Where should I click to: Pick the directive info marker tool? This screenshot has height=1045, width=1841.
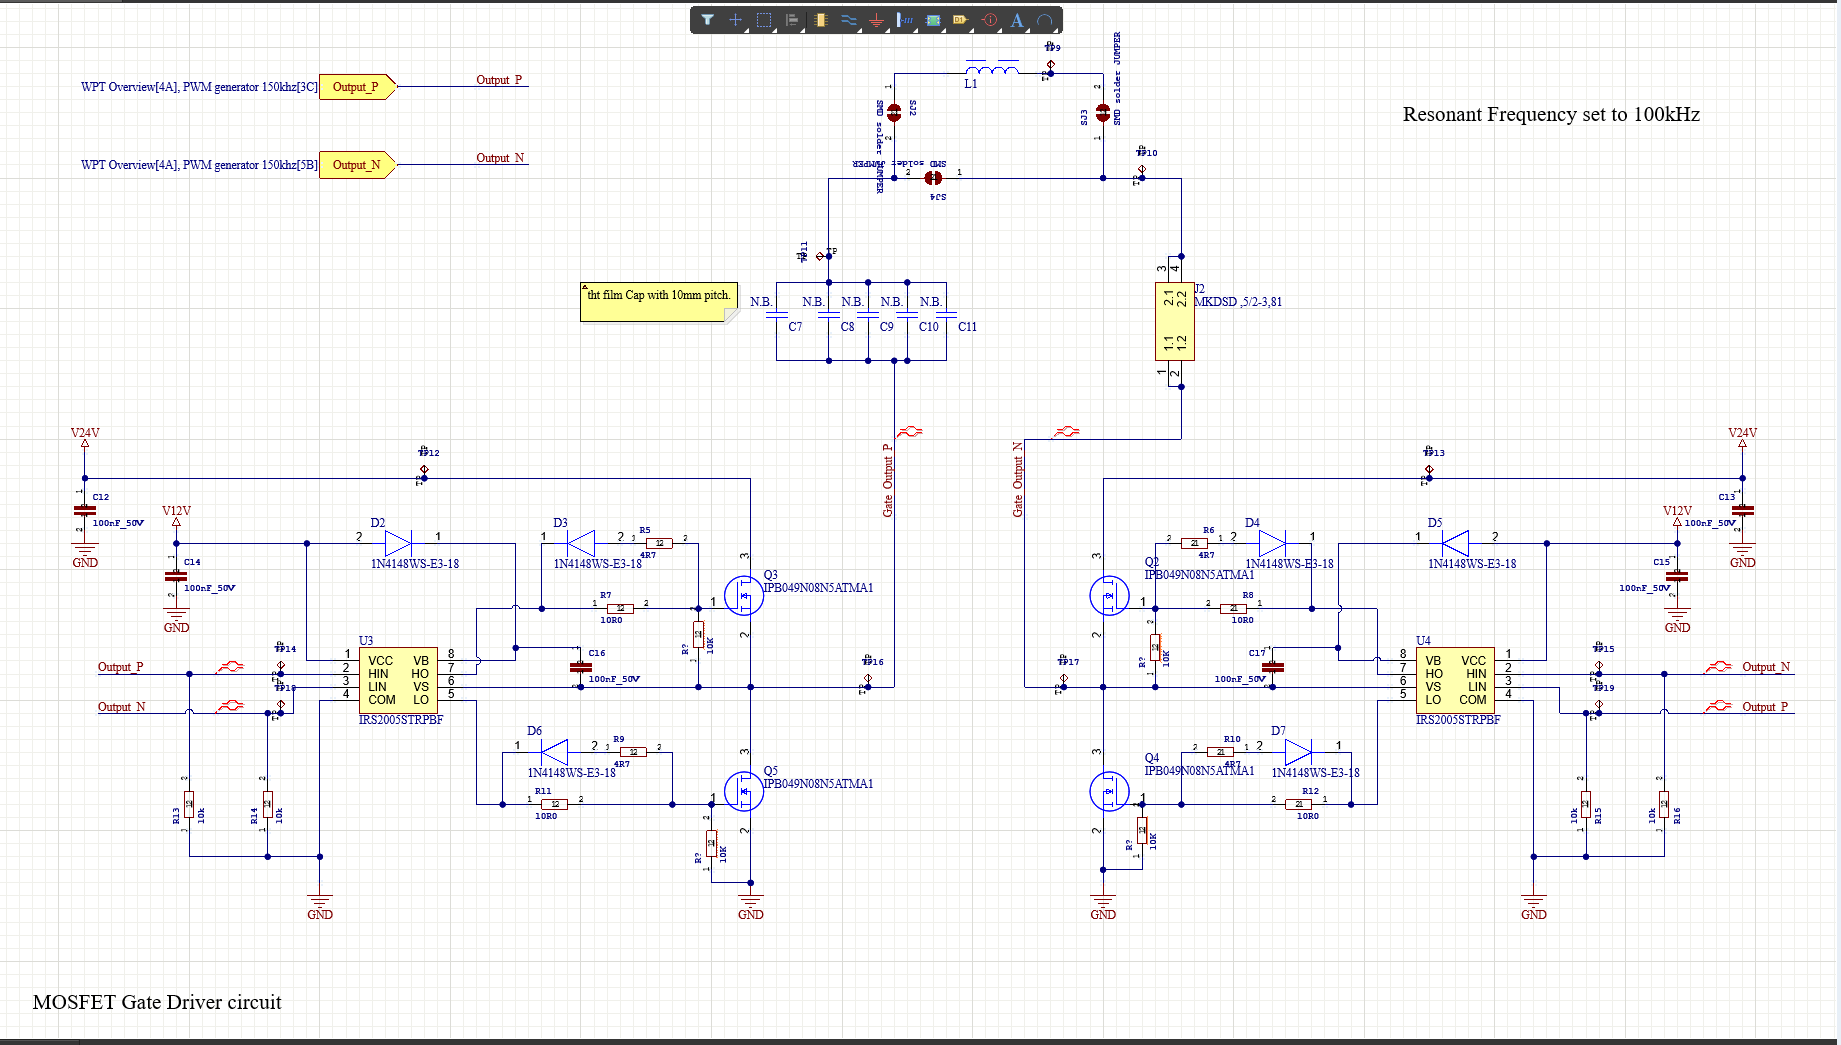[989, 20]
